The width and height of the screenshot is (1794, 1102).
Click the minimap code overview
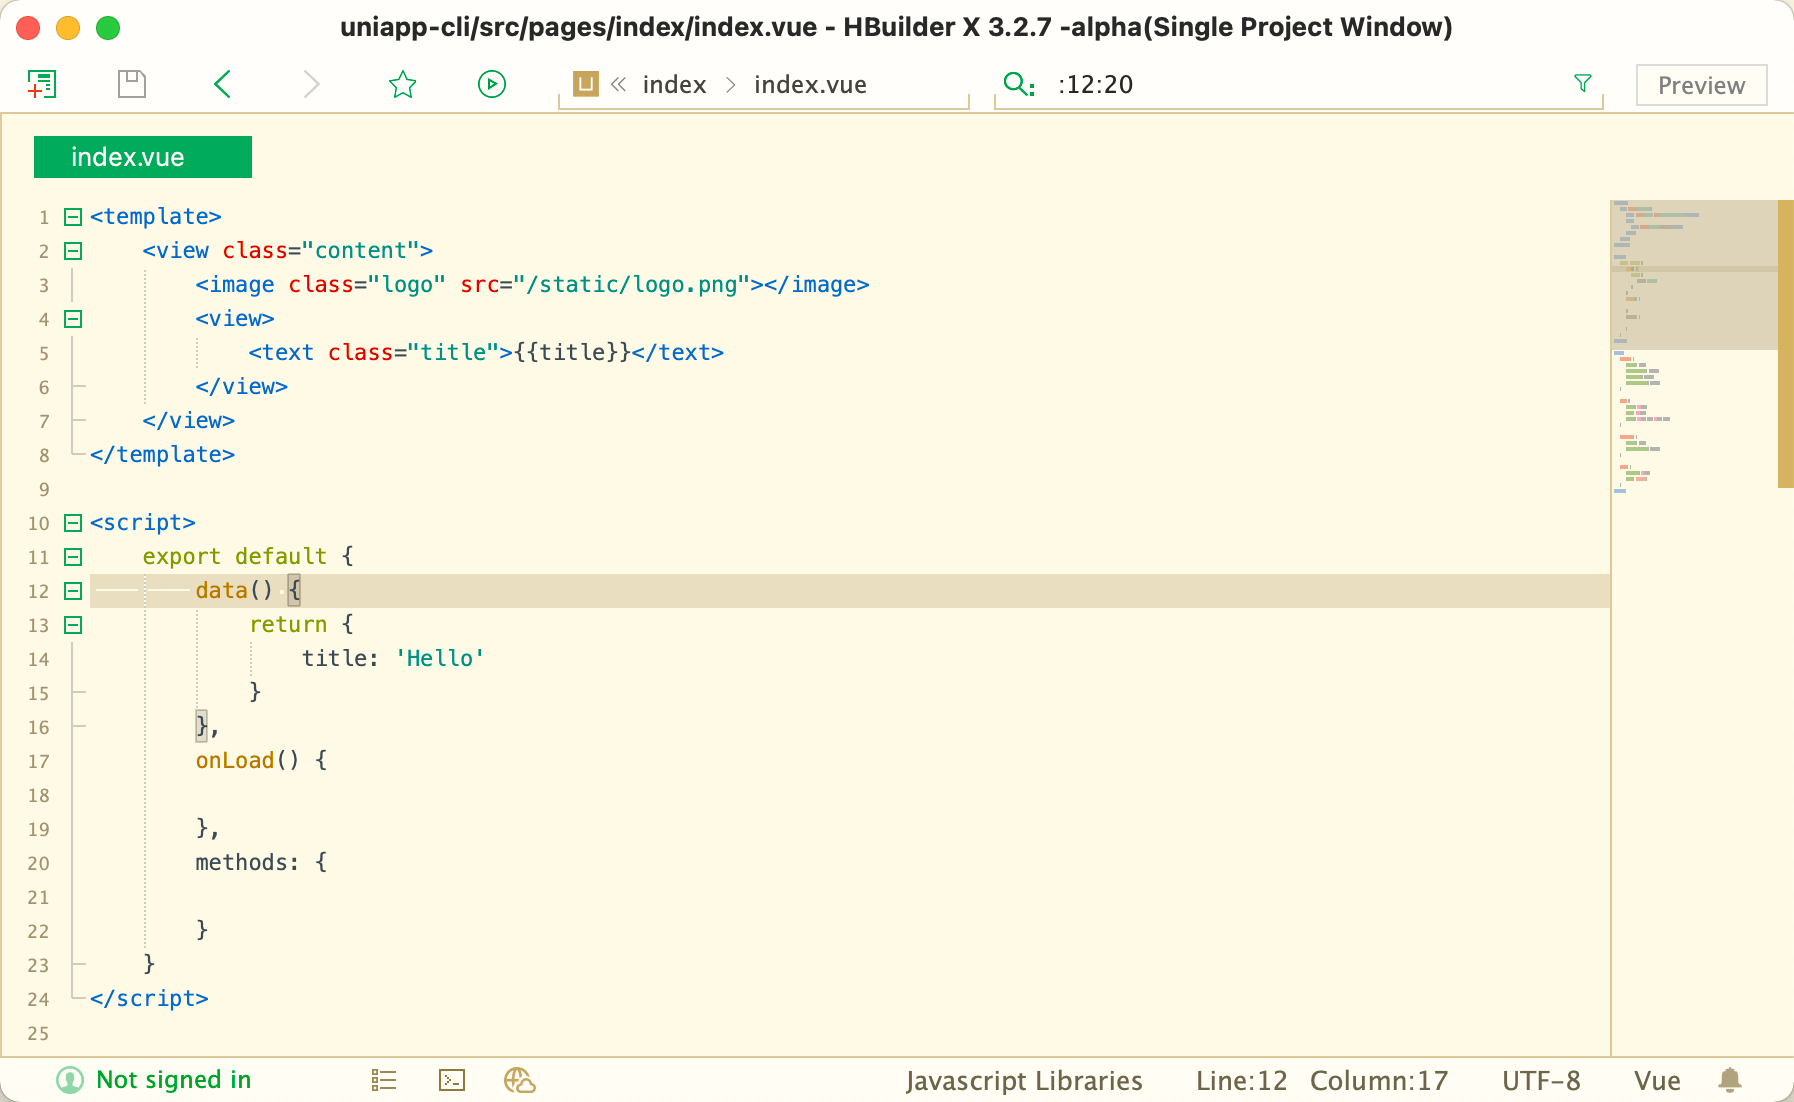1694,345
